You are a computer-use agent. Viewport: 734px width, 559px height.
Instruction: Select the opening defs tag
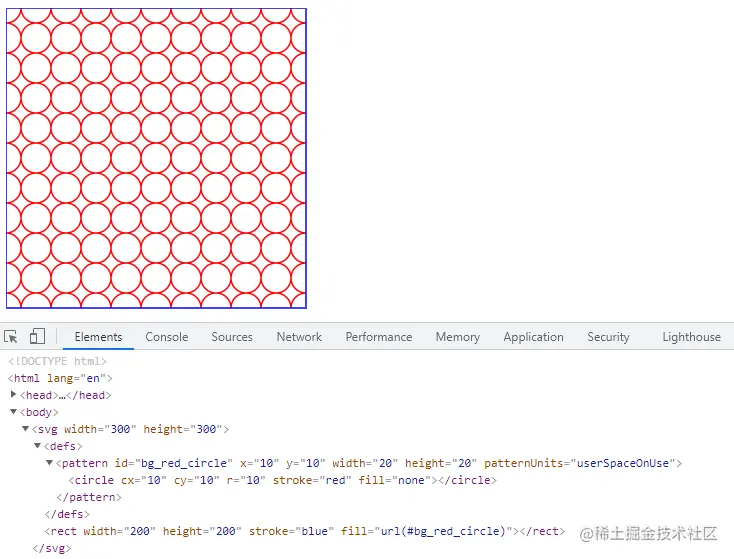63,446
